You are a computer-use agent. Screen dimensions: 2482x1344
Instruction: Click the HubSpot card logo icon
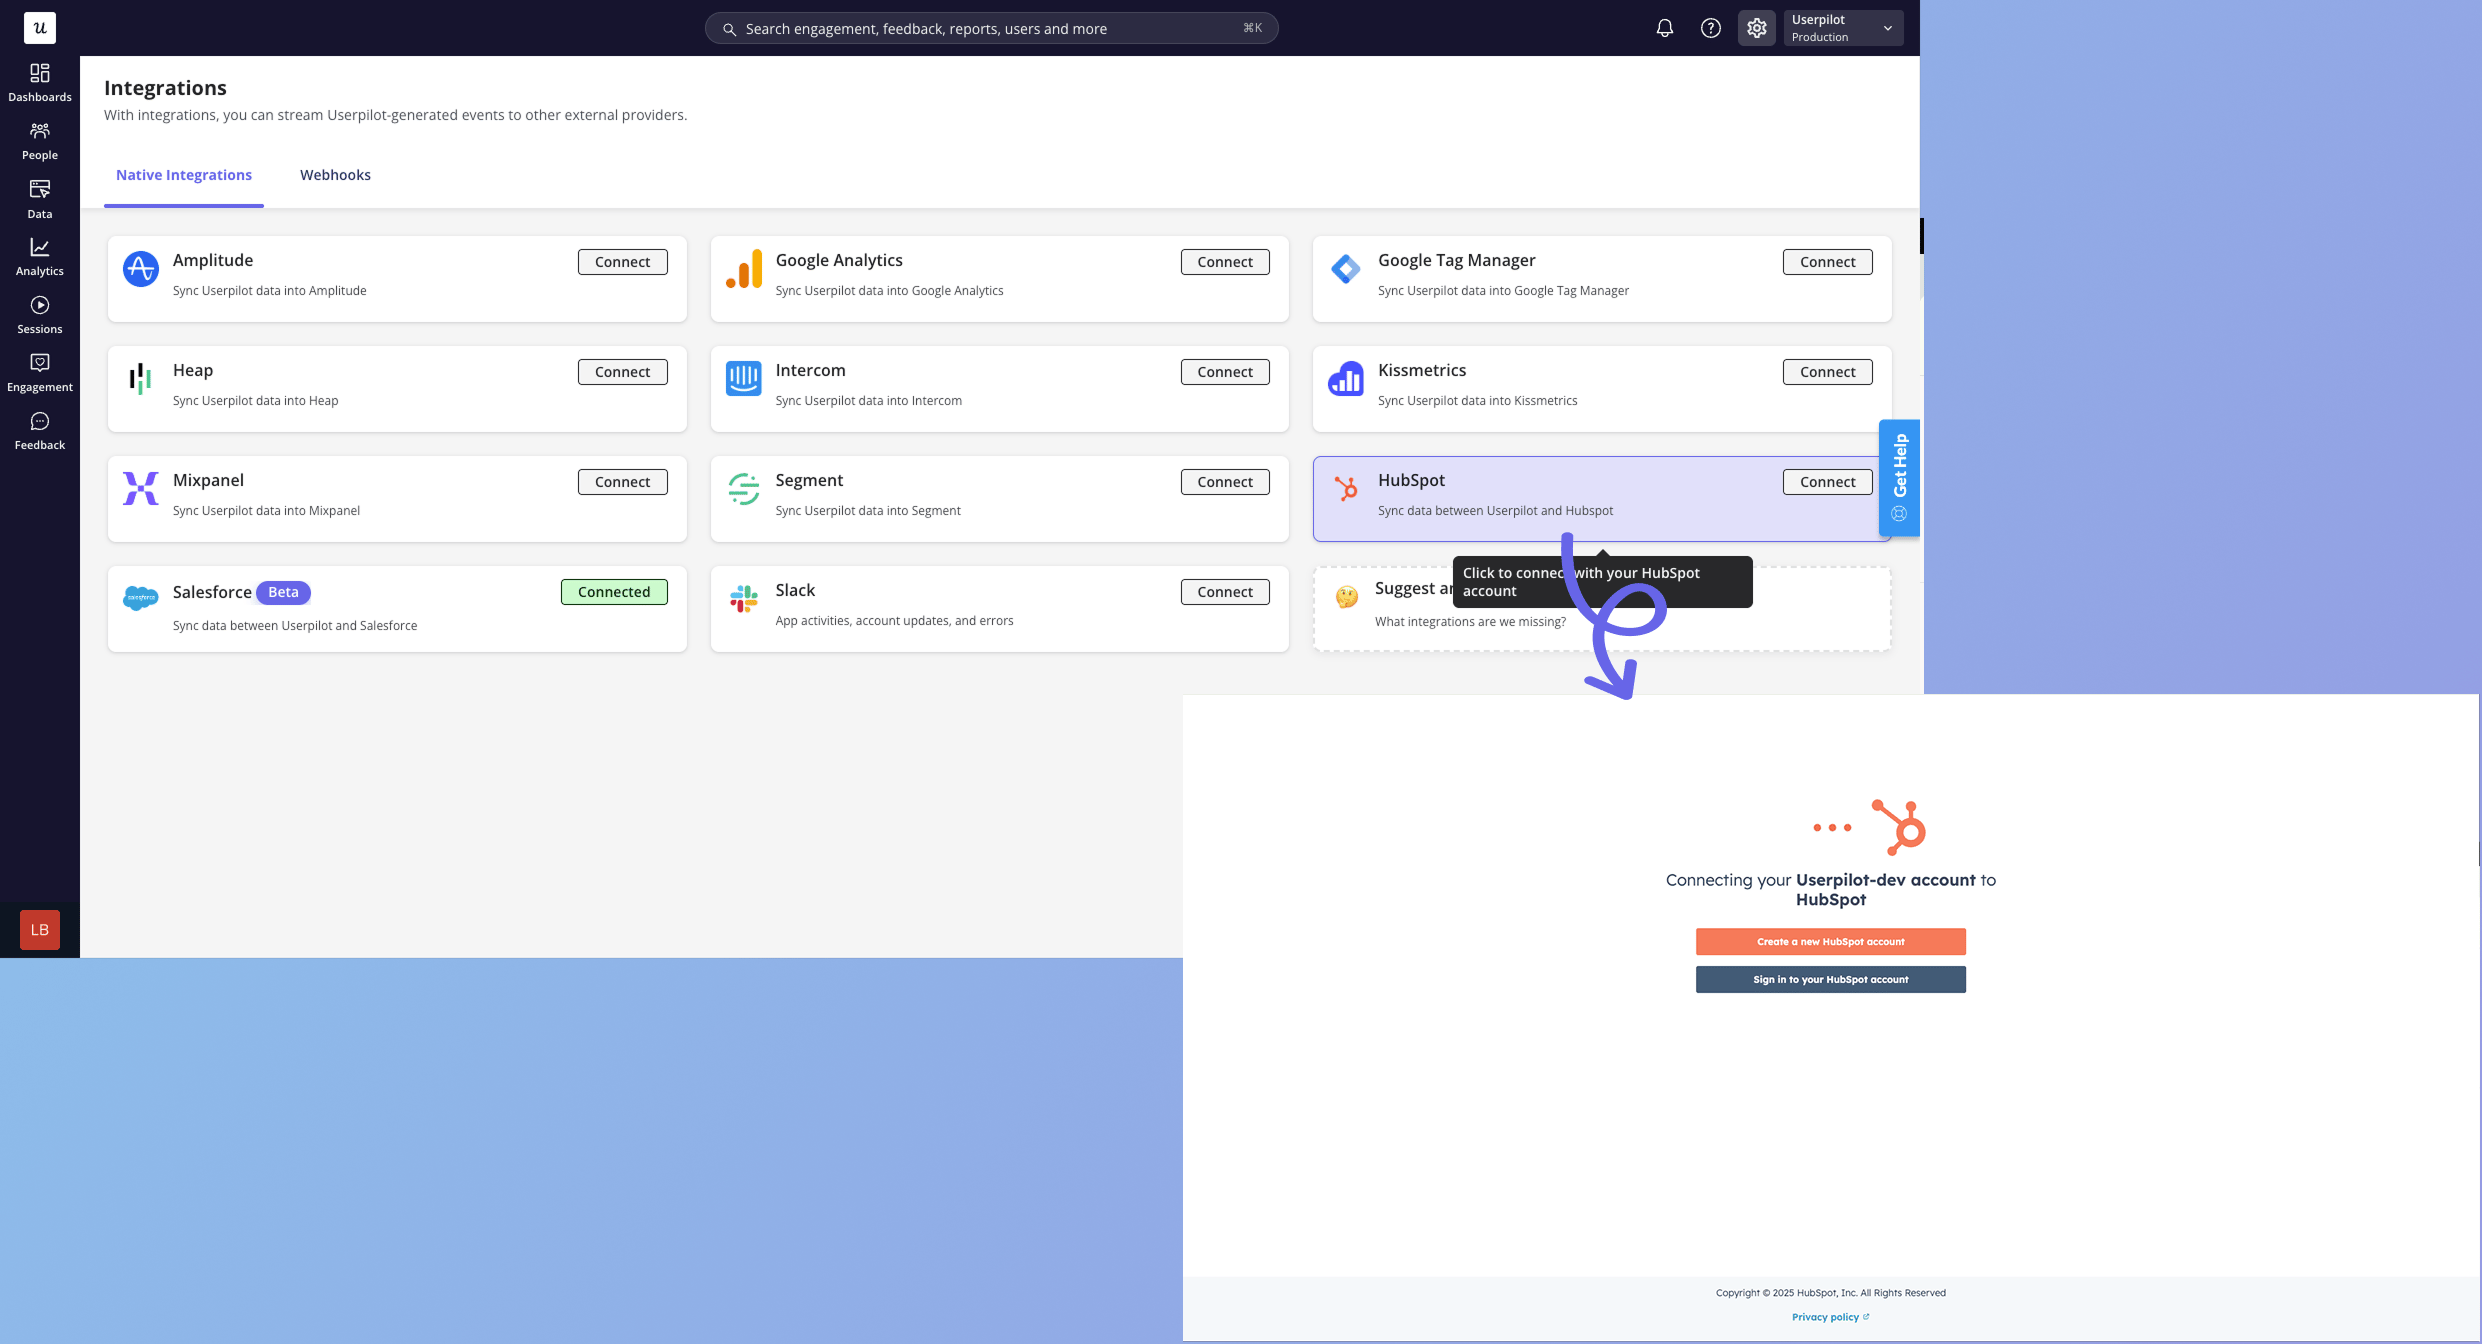click(1346, 489)
